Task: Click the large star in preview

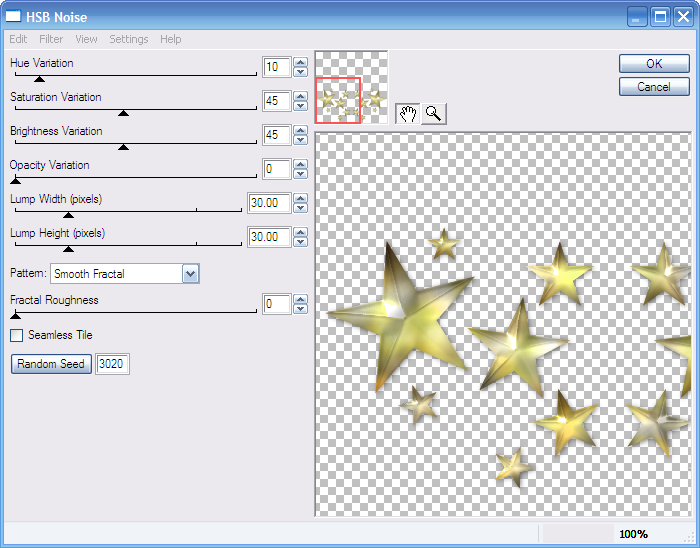Action: pos(400,317)
